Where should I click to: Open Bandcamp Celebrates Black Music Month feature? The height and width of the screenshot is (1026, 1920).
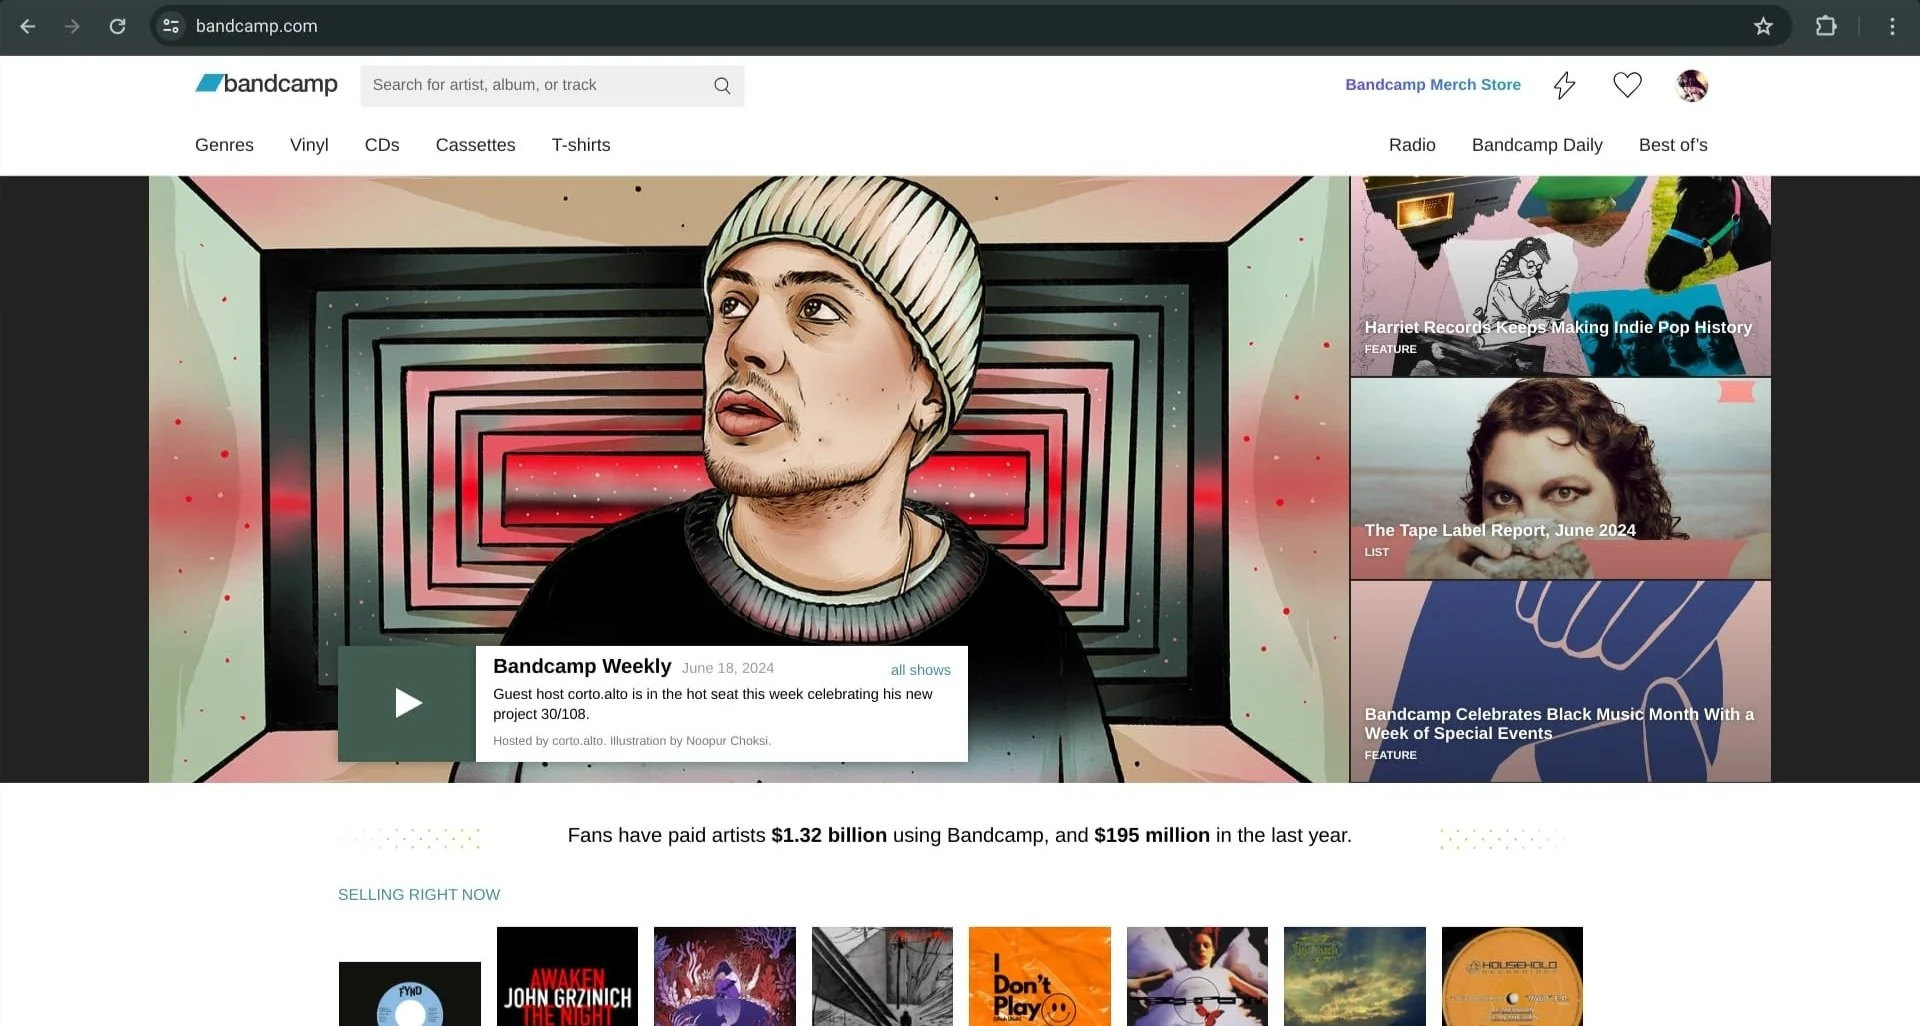[1560, 681]
